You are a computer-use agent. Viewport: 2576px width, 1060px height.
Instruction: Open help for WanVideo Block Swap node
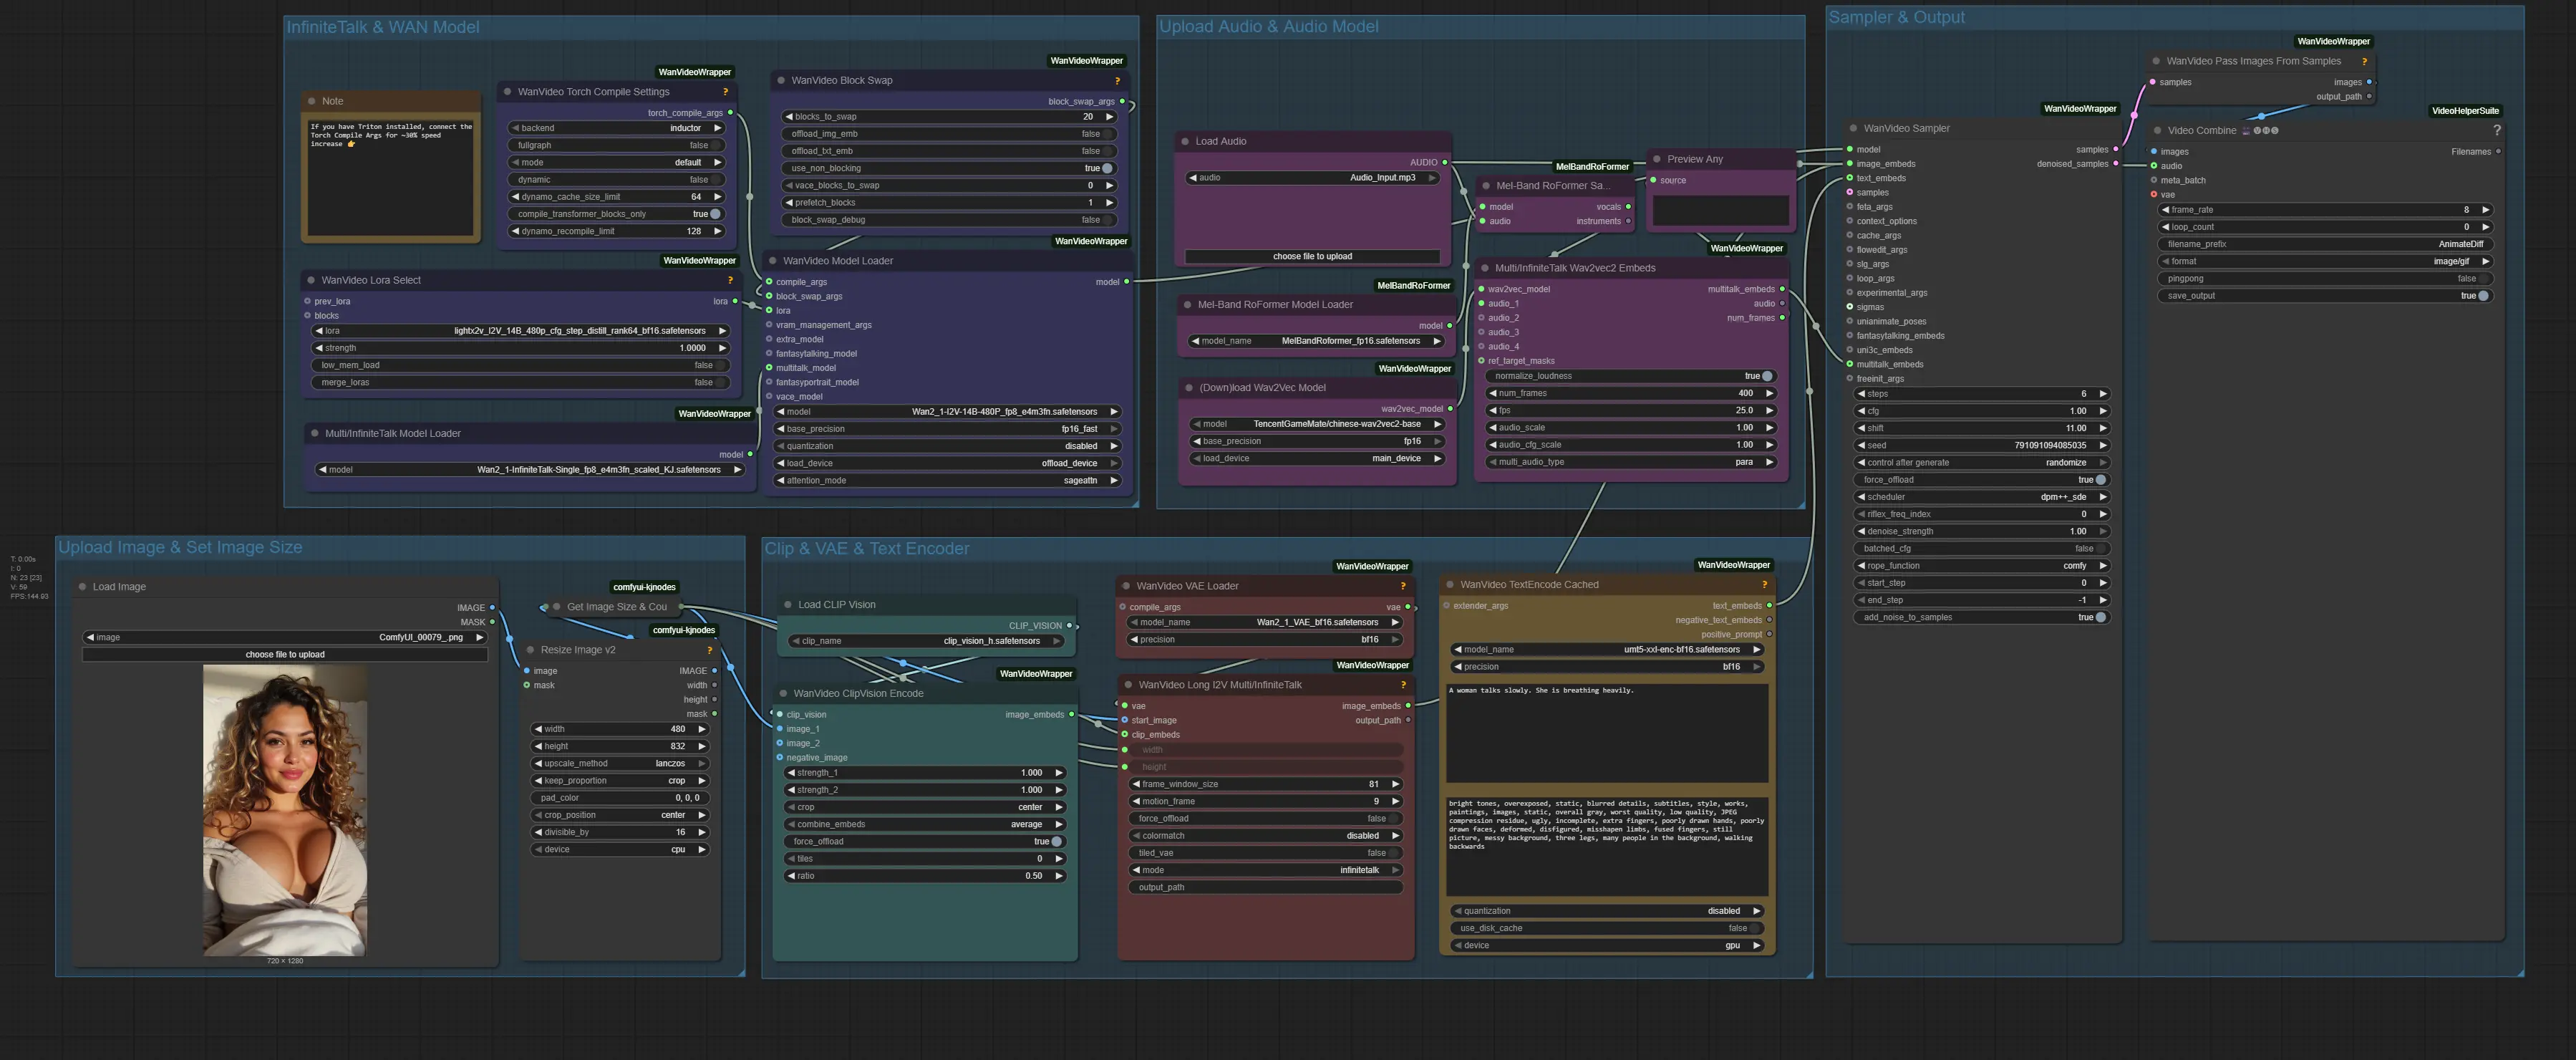coord(1117,81)
